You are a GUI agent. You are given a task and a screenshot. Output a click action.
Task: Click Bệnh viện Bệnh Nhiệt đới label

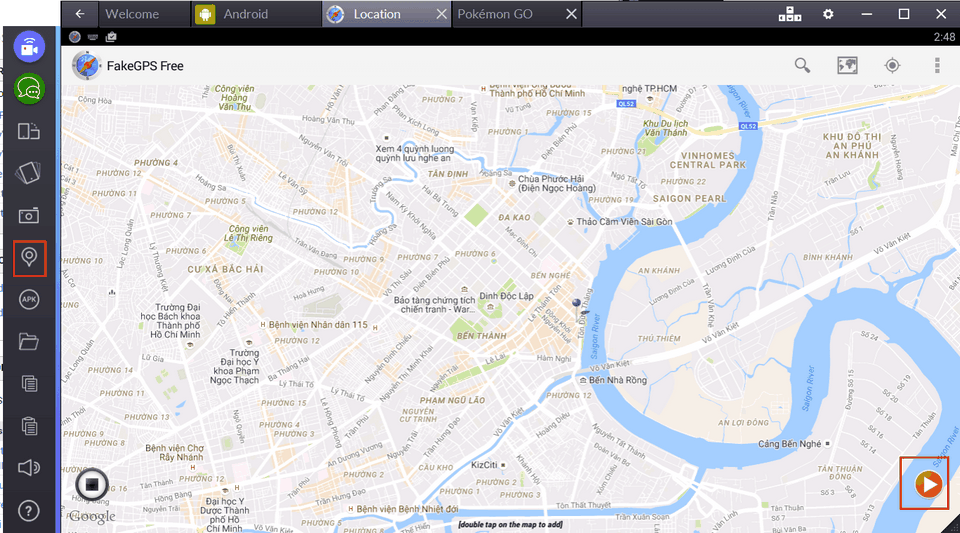point(407,509)
